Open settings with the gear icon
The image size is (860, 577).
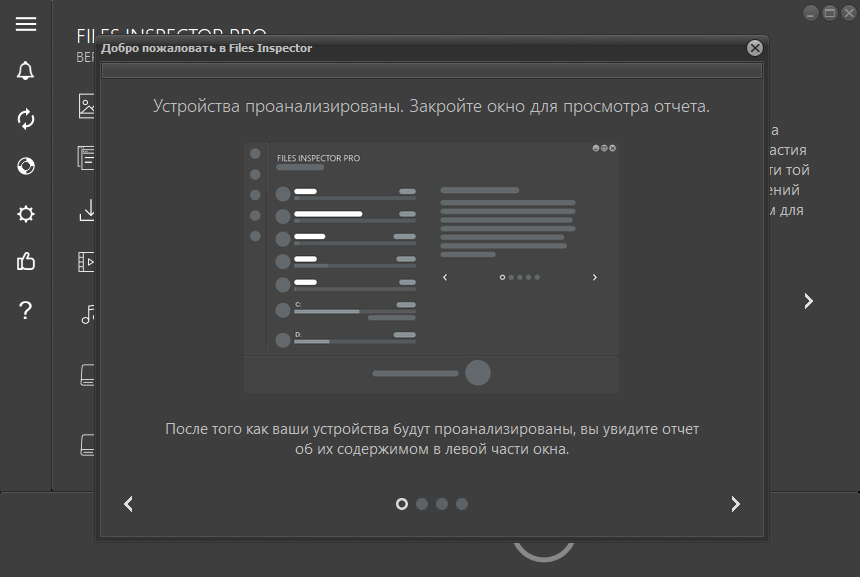(26, 214)
